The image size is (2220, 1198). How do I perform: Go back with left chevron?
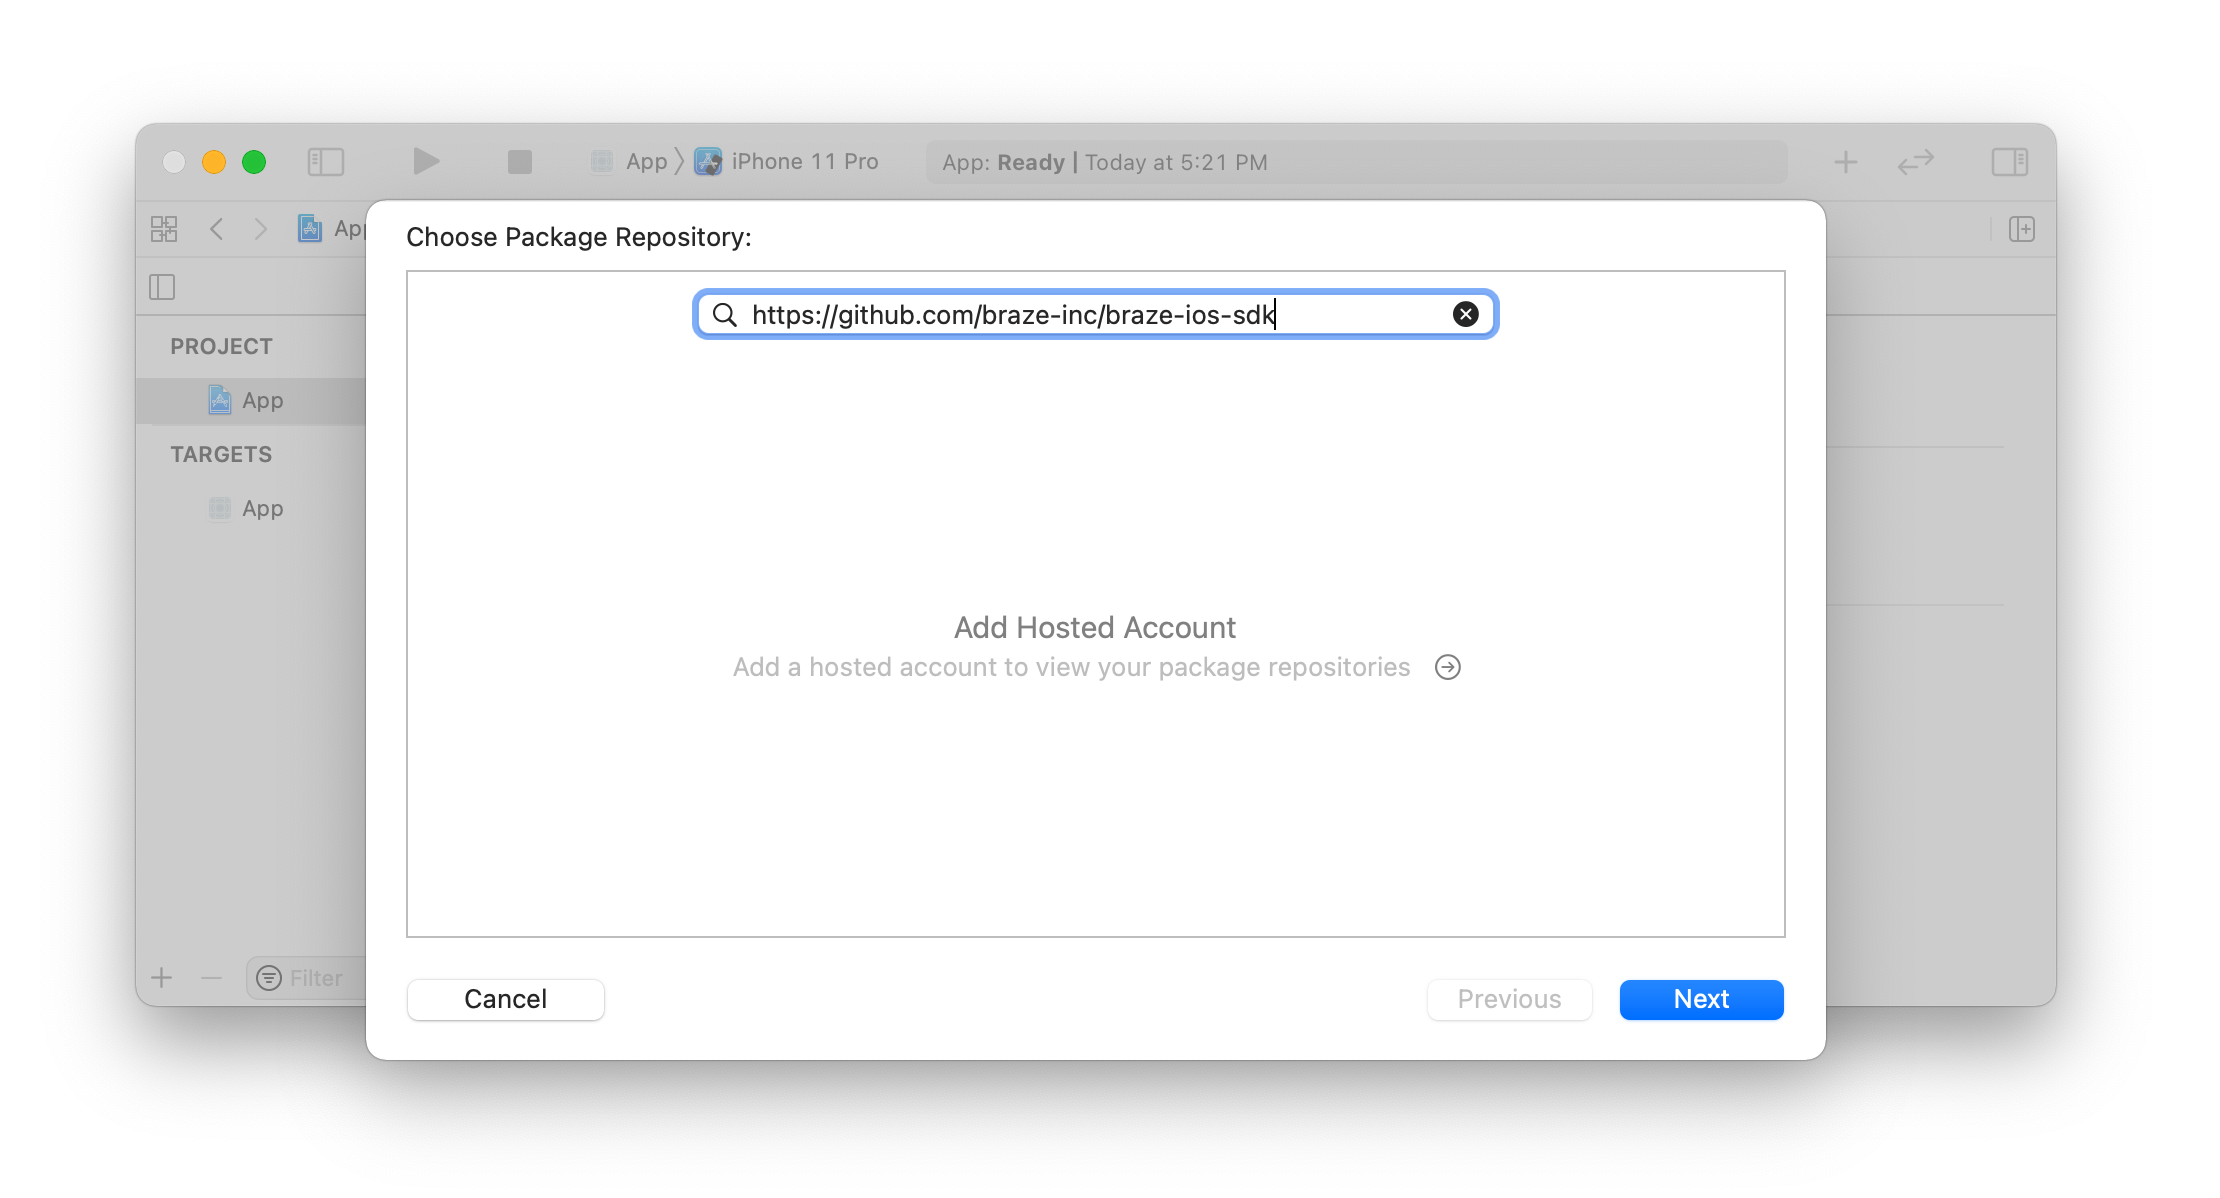216,229
